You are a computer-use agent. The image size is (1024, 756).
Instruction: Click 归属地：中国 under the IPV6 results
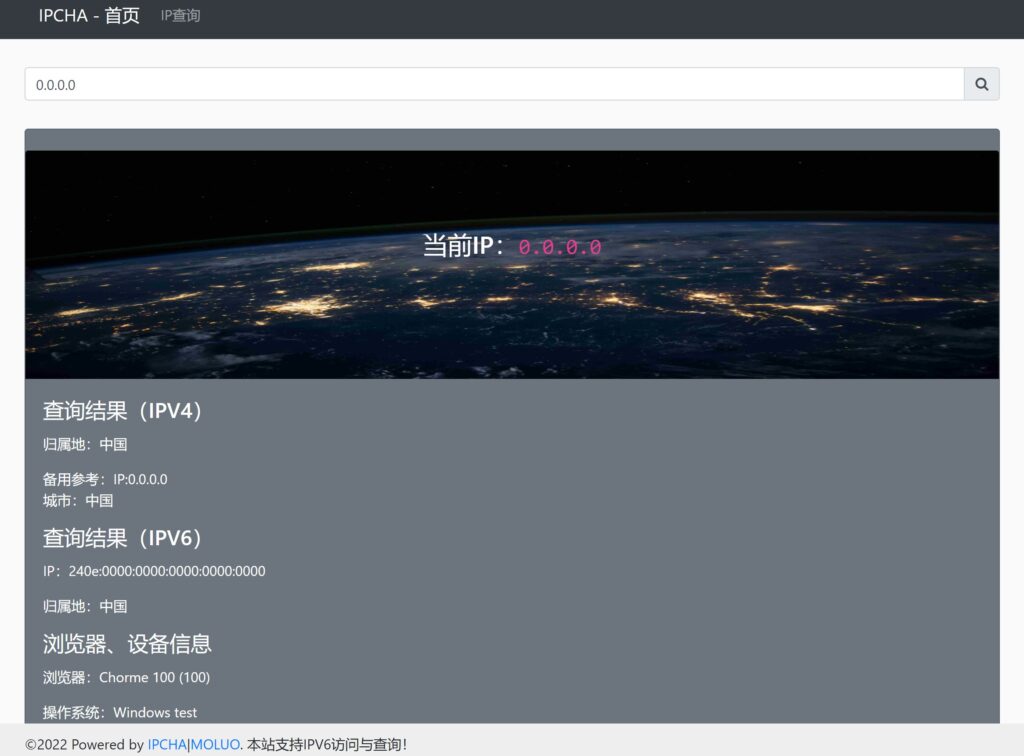click(x=85, y=606)
